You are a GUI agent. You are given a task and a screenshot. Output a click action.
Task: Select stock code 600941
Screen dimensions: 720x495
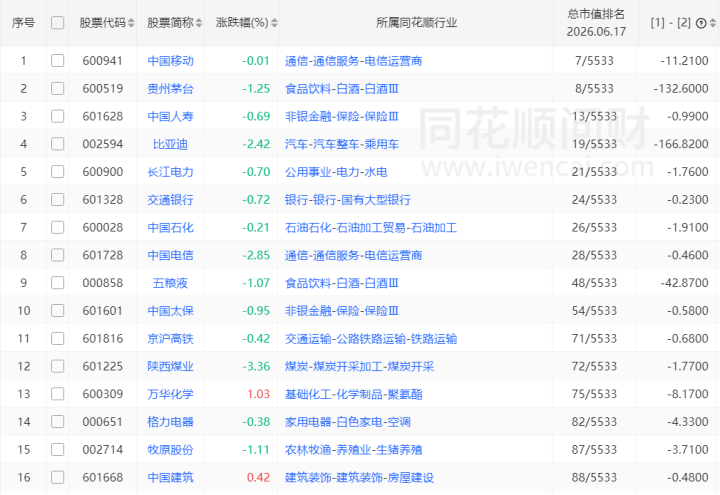point(102,61)
